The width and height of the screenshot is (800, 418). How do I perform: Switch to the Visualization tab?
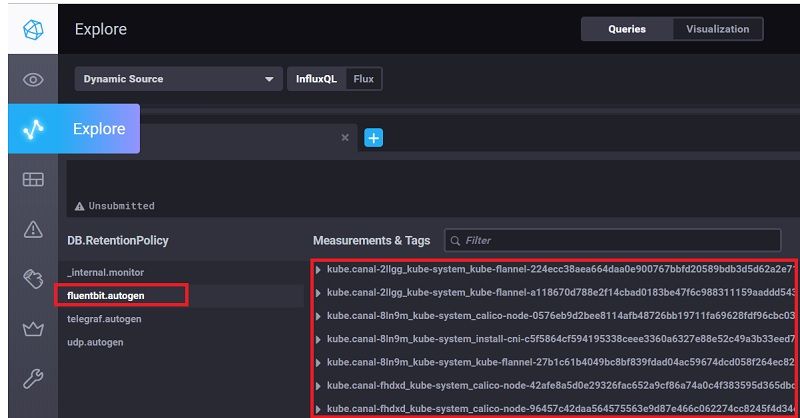(x=718, y=29)
